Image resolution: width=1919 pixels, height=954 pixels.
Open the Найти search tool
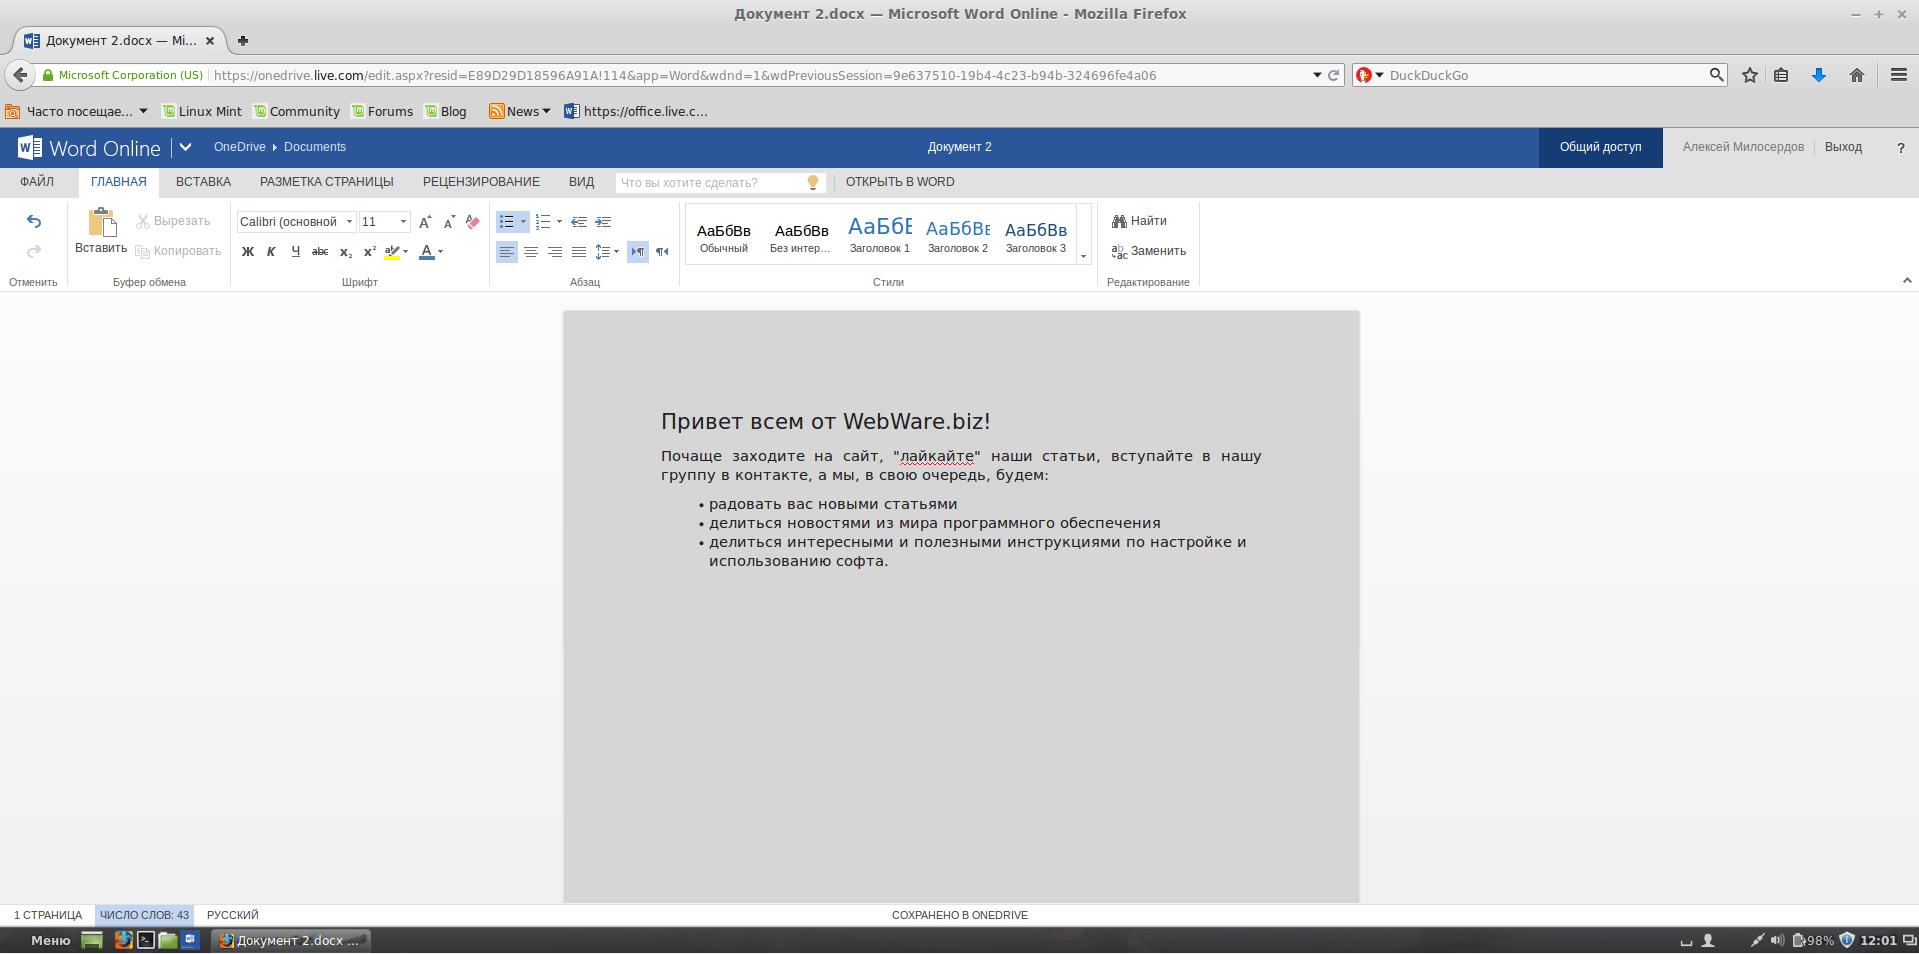tap(1139, 221)
